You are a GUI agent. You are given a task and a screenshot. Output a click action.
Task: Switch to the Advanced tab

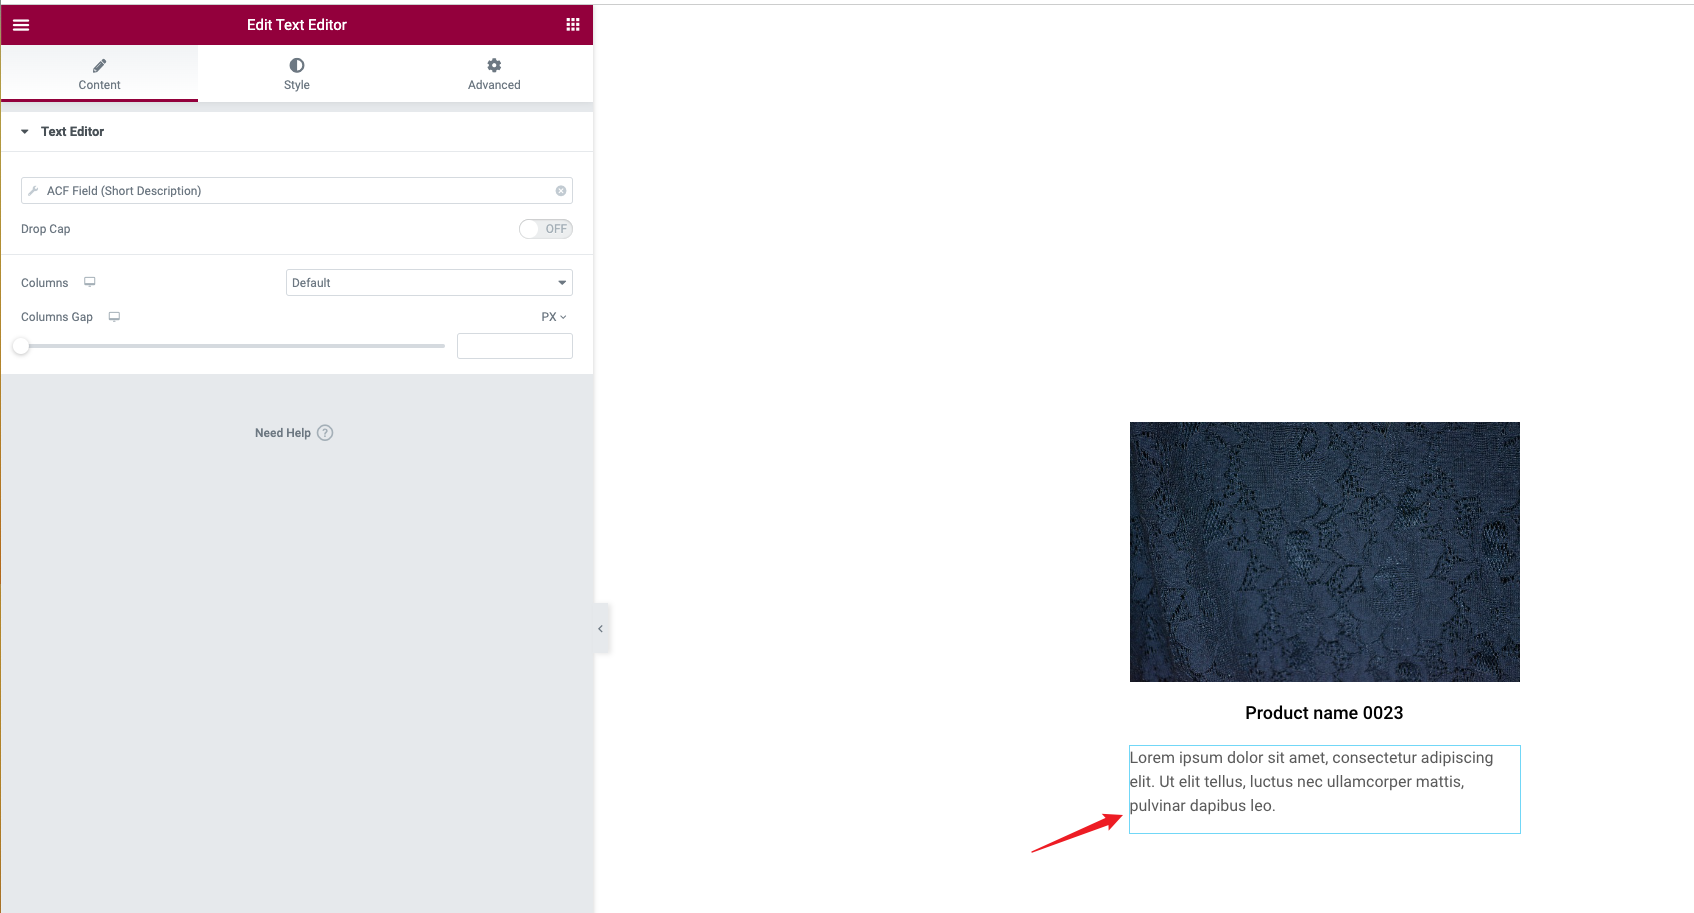click(x=494, y=75)
